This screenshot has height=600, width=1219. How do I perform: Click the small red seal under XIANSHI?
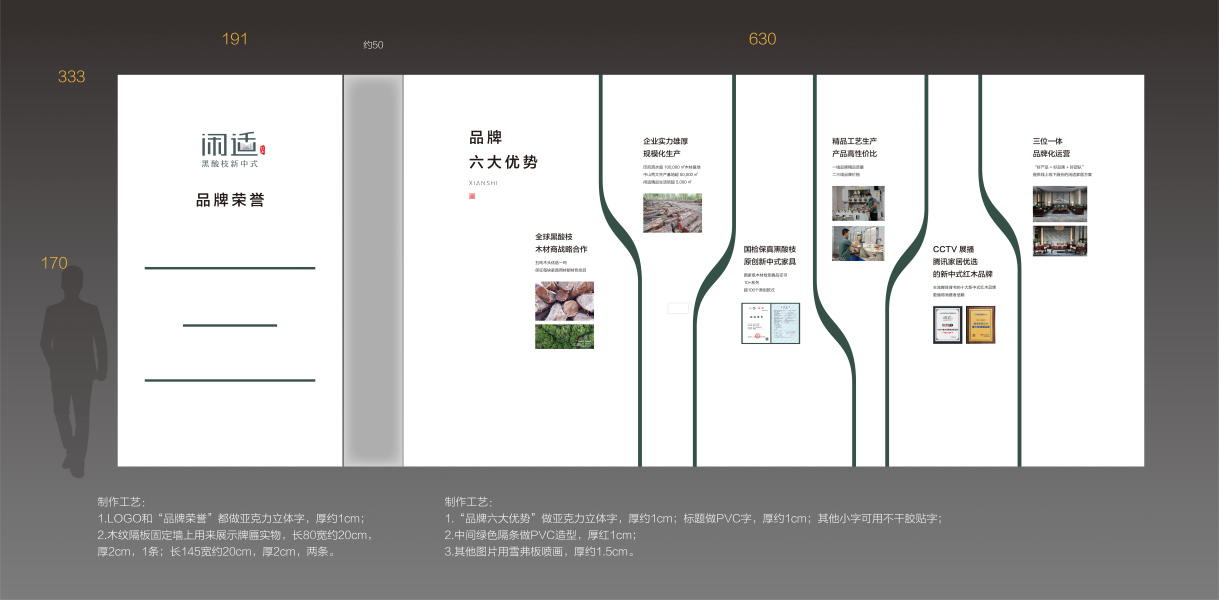pos(472,196)
